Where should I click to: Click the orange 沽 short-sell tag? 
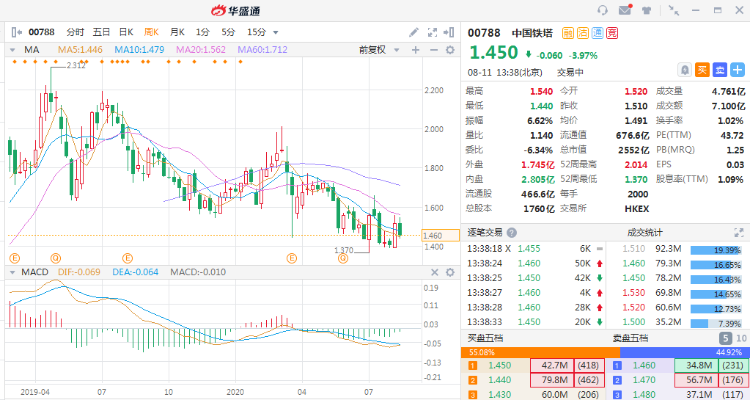583,33
